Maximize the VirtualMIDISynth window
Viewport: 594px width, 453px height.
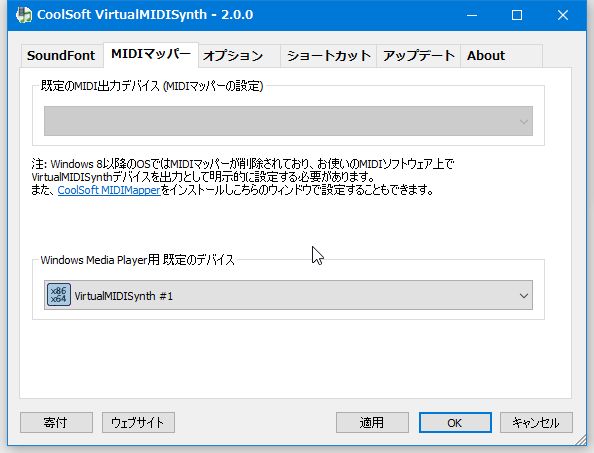[517, 15]
